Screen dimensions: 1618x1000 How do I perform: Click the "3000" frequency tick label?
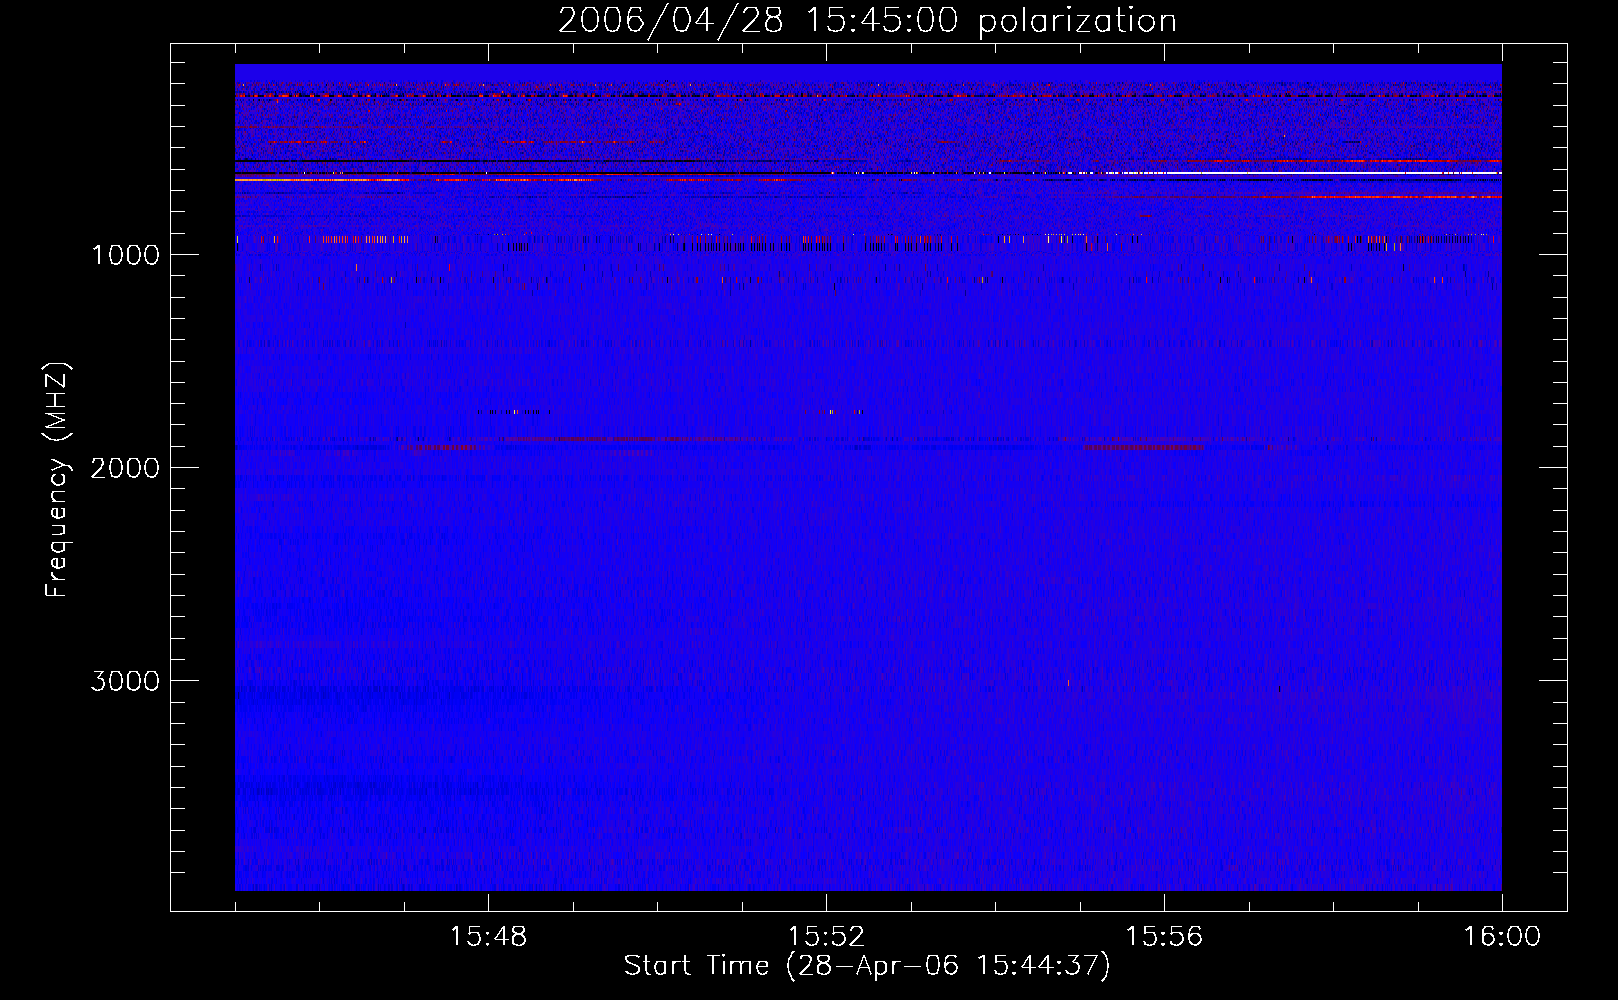pos(125,681)
